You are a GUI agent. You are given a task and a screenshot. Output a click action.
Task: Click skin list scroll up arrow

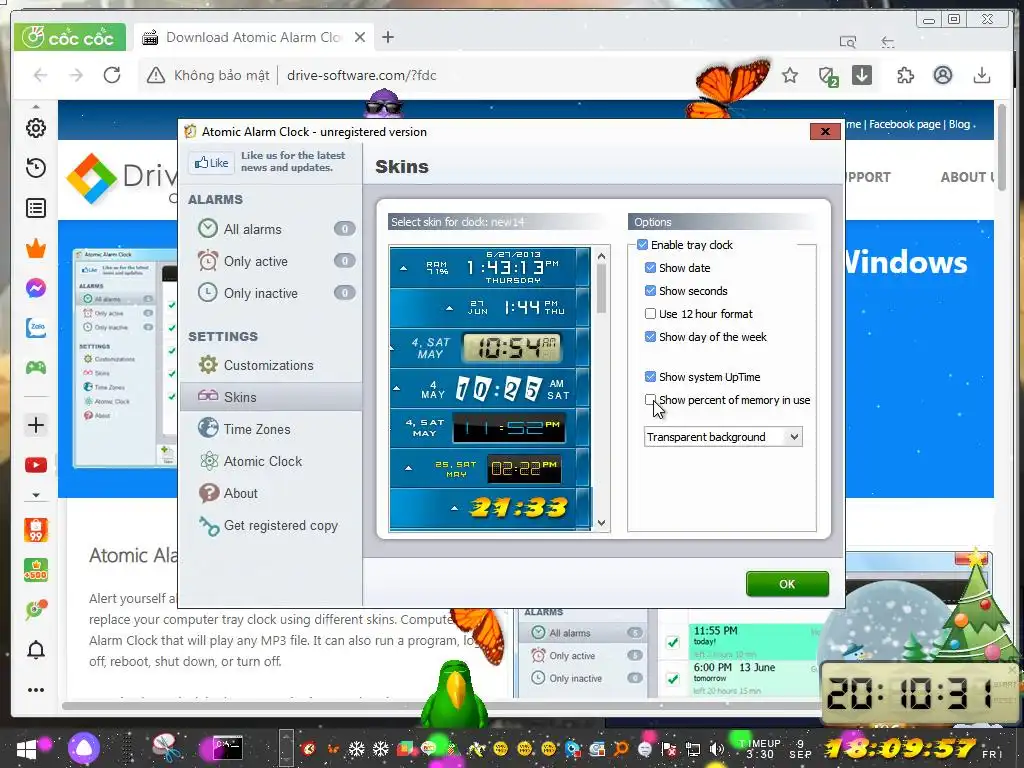click(x=601, y=256)
